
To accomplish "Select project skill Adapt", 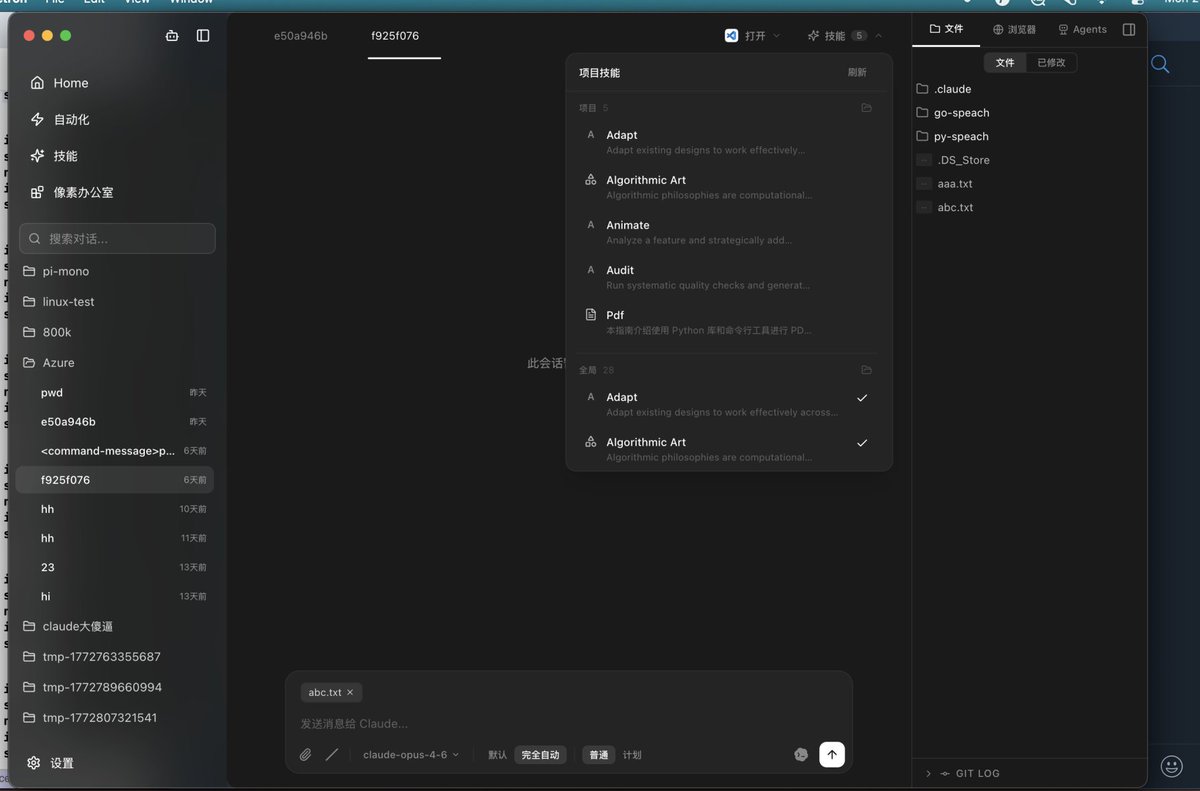I will [729, 142].
